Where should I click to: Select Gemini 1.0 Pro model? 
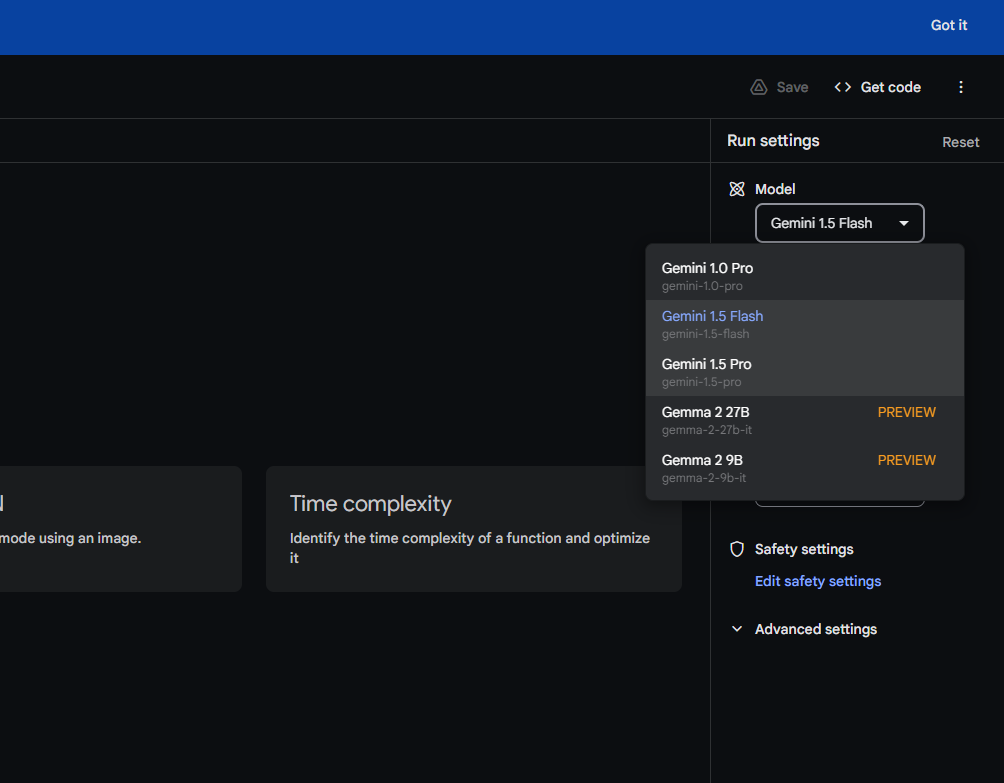[x=805, y=276]
